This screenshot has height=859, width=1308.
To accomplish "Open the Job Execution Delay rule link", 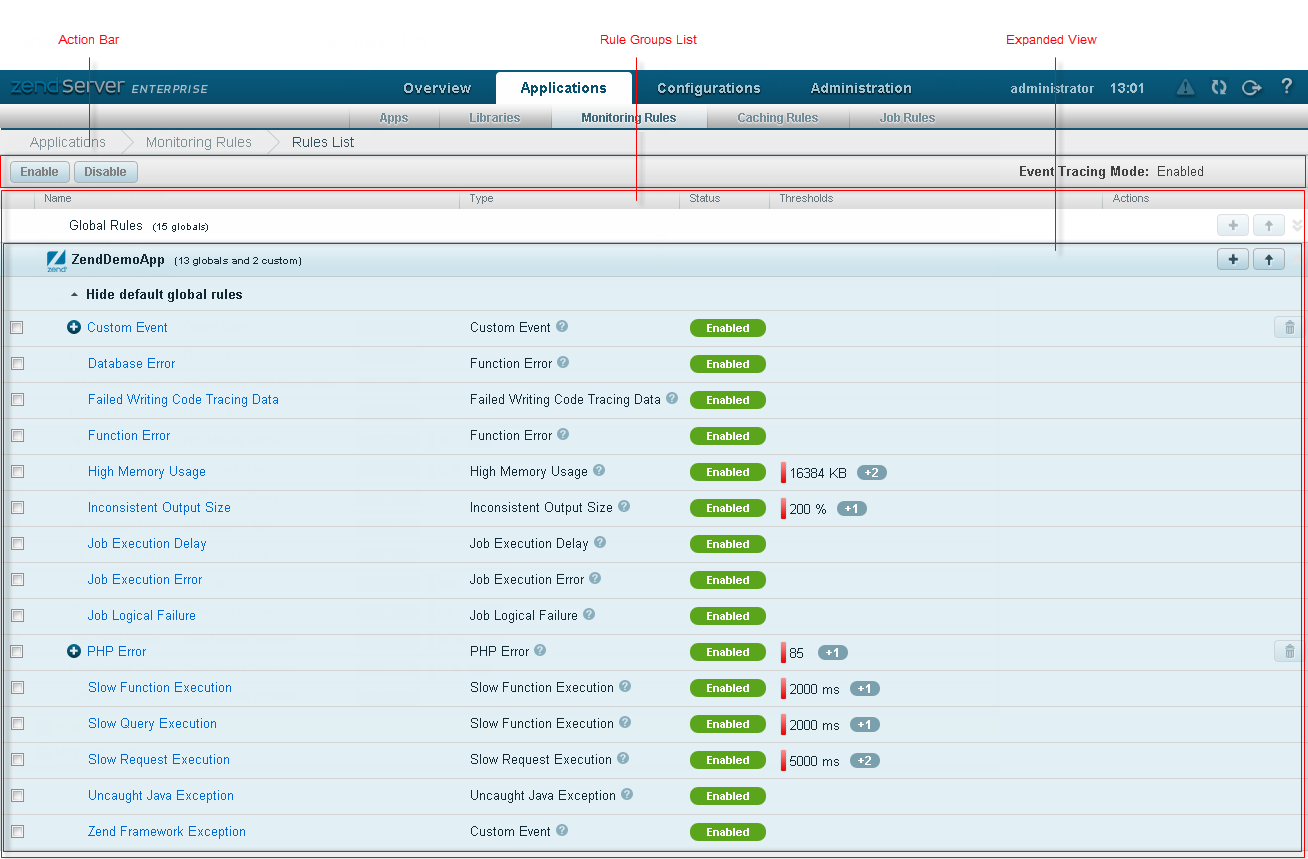I will pos(147,543).
